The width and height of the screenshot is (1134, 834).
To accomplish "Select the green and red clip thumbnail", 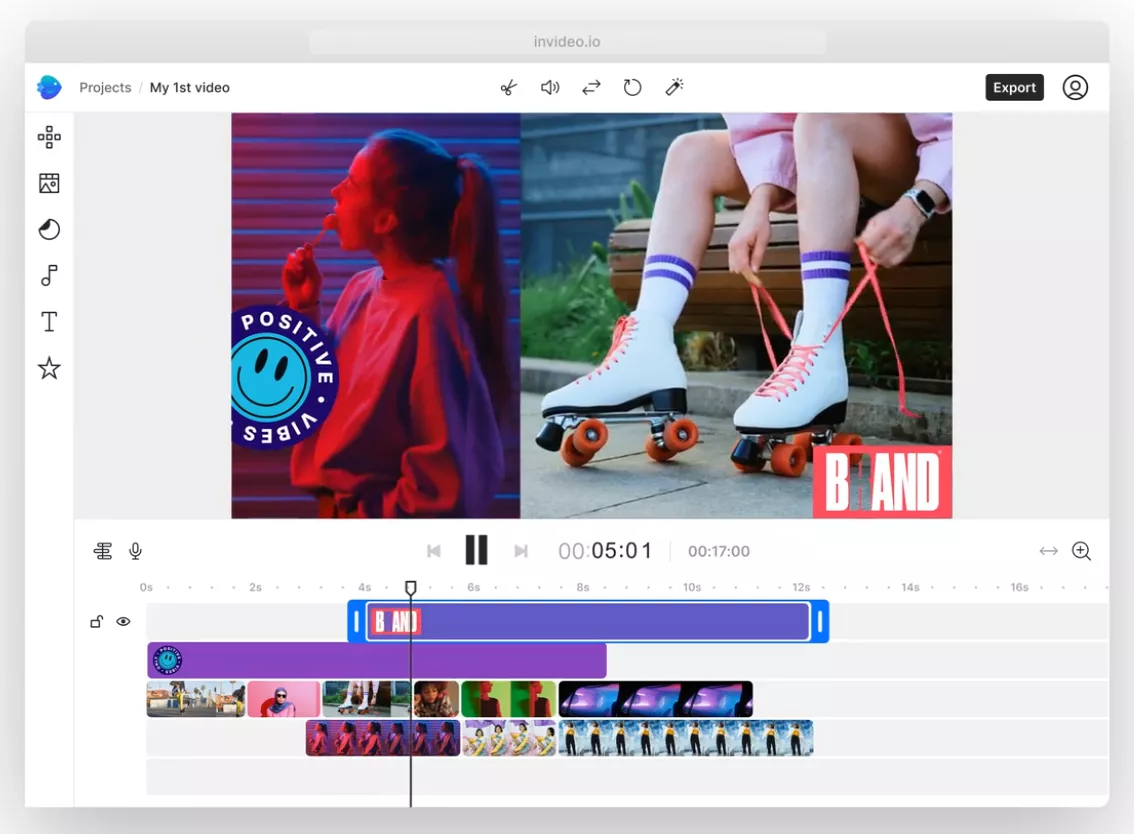I will [508, 699].
